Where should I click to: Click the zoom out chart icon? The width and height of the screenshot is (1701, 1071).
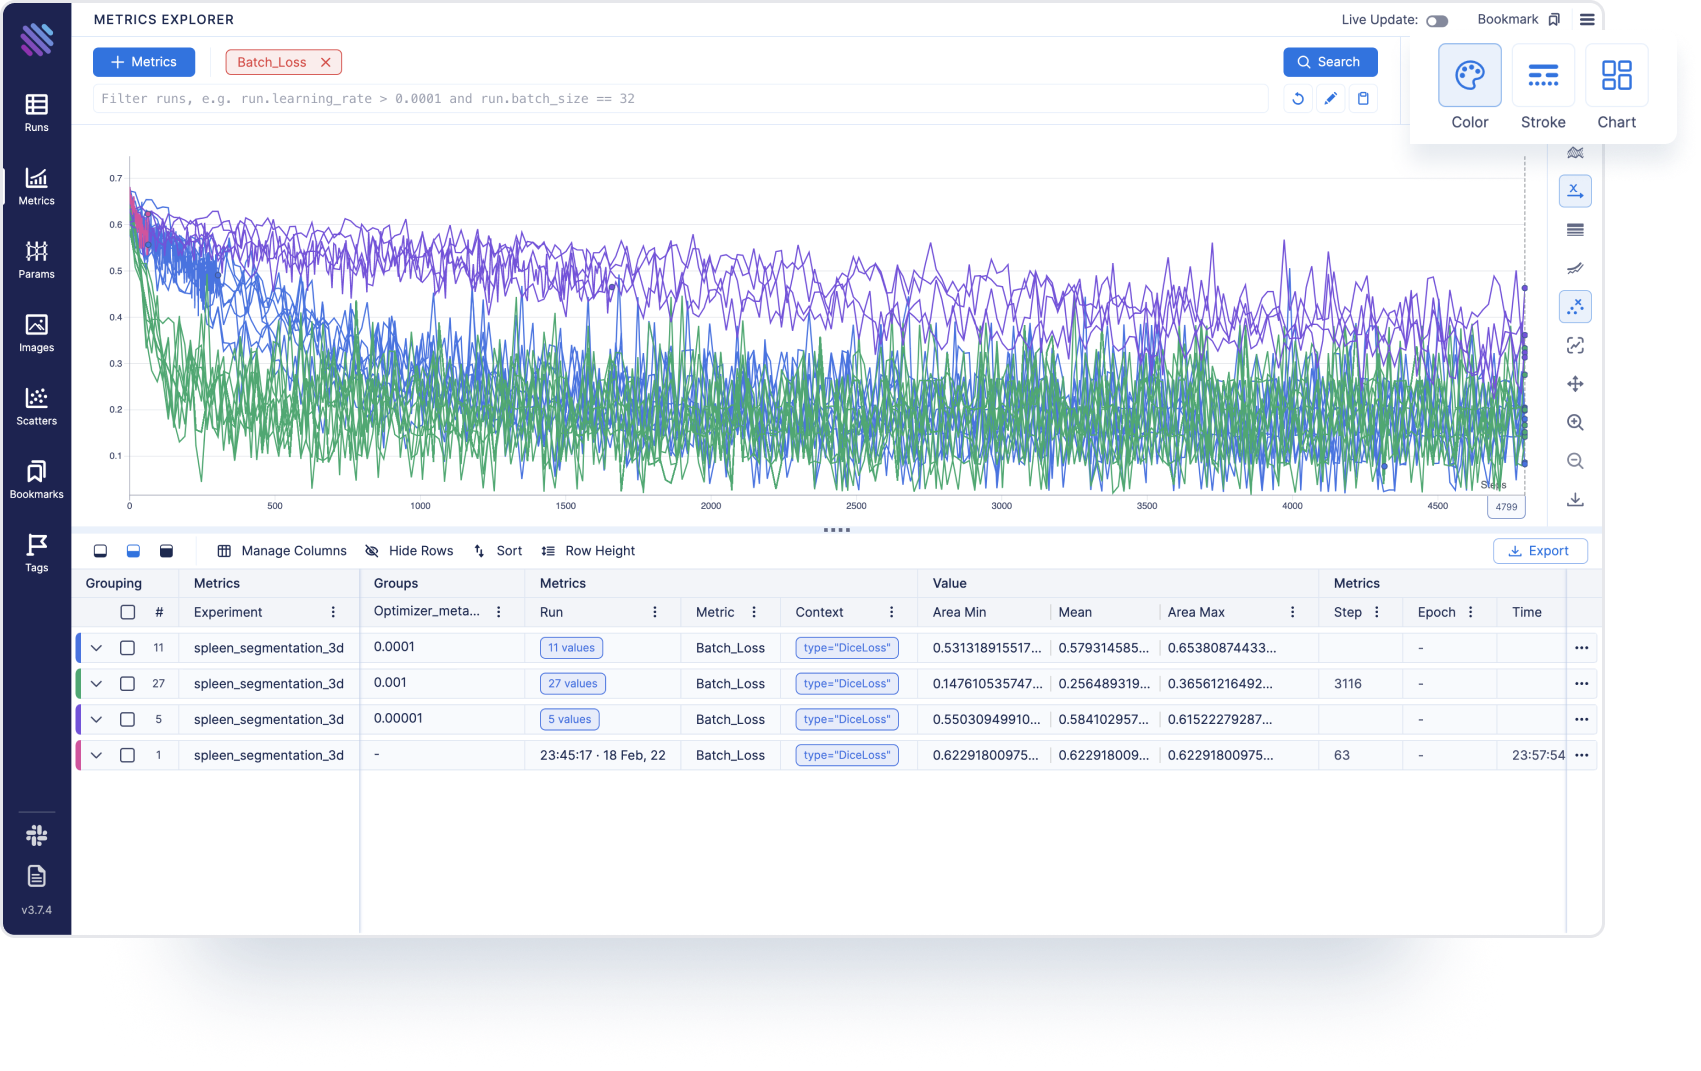tap(1575, 461)
